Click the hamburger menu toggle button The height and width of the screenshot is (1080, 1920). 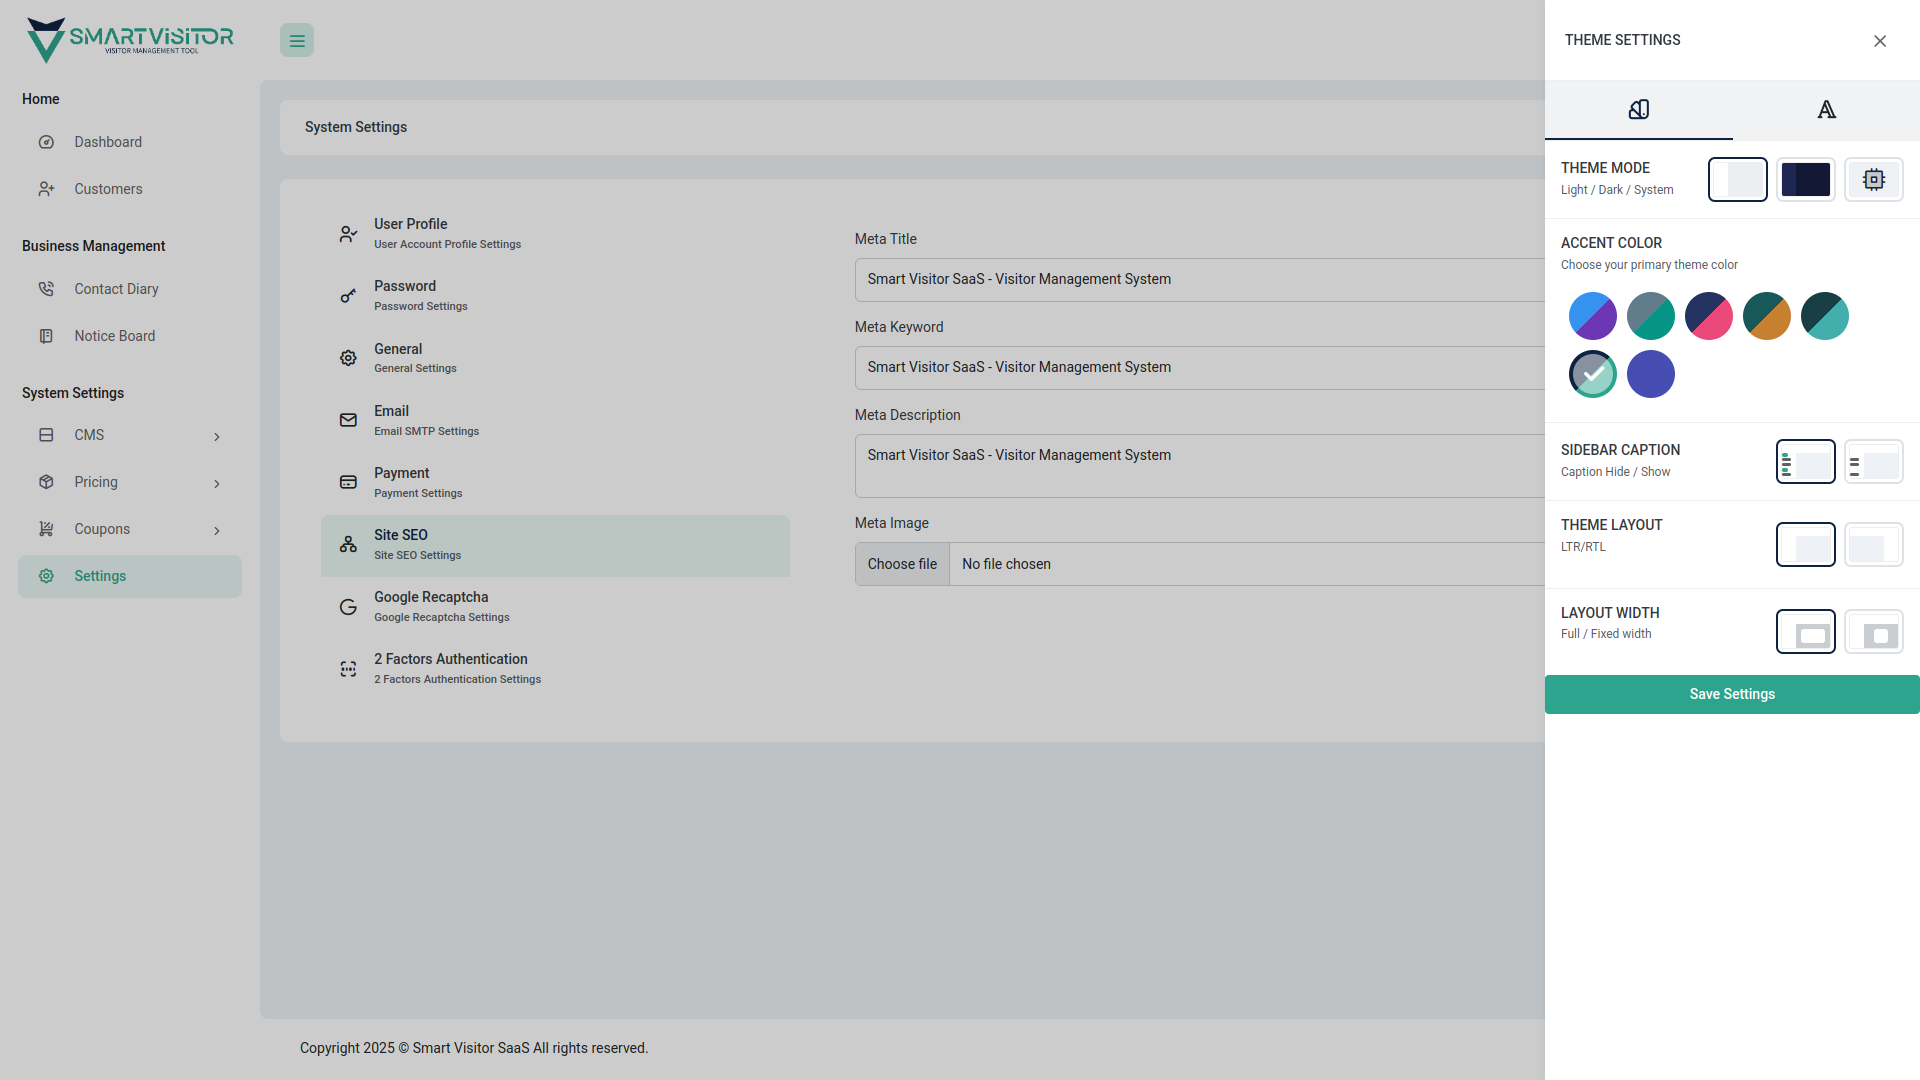pos(297,40)
